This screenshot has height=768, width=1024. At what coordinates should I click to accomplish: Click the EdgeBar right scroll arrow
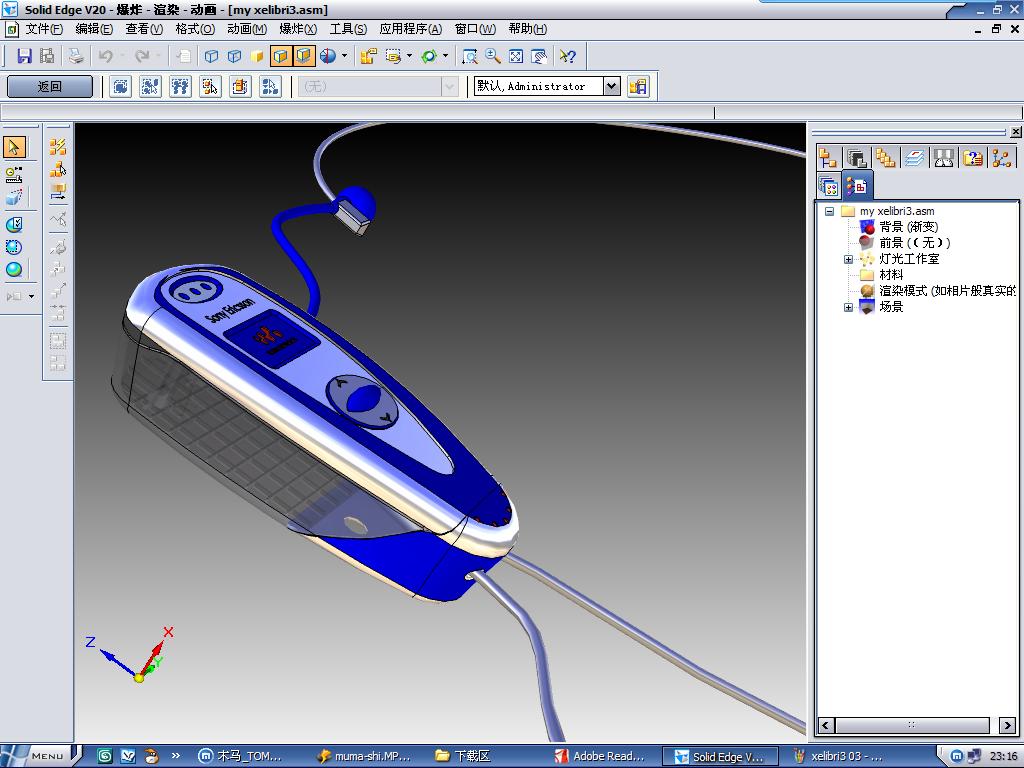1007,725
